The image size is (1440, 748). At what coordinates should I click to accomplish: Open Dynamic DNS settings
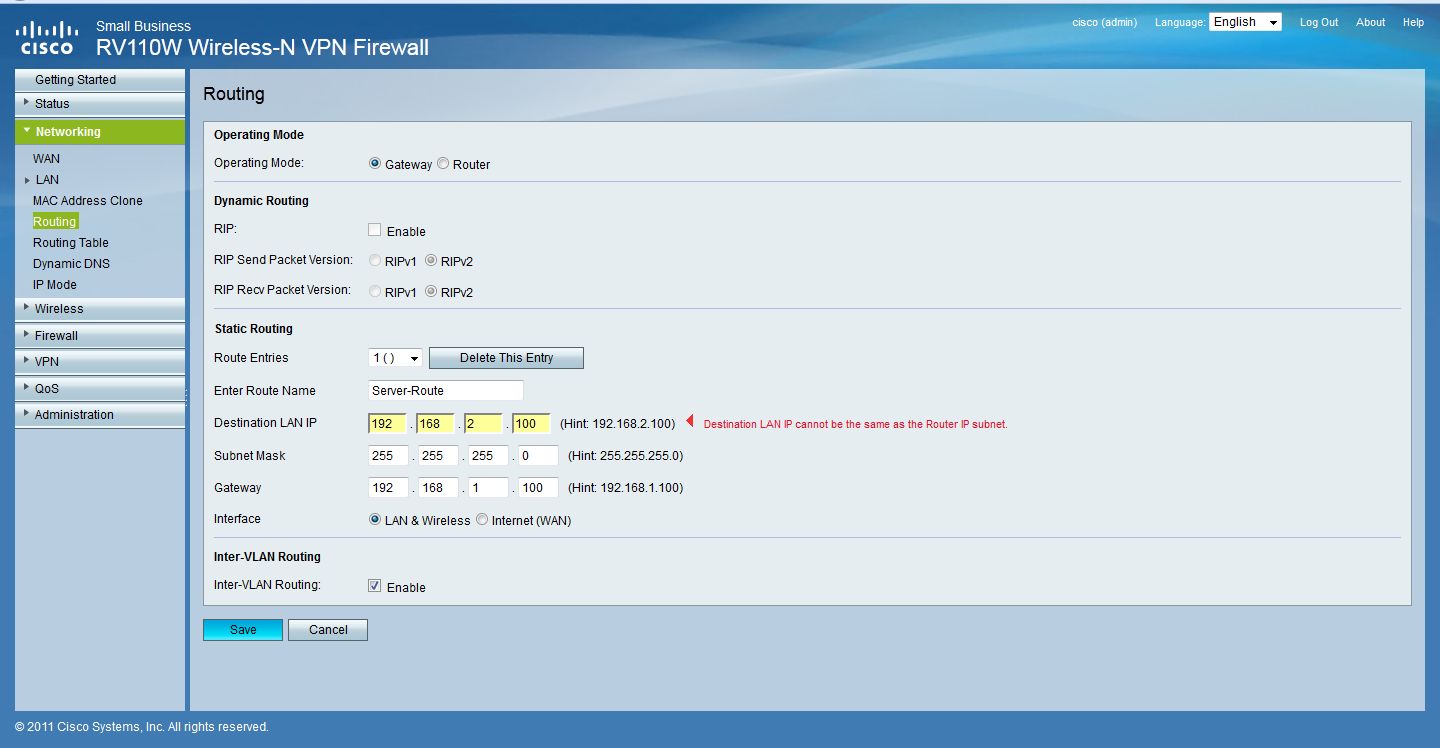[72, 264]
